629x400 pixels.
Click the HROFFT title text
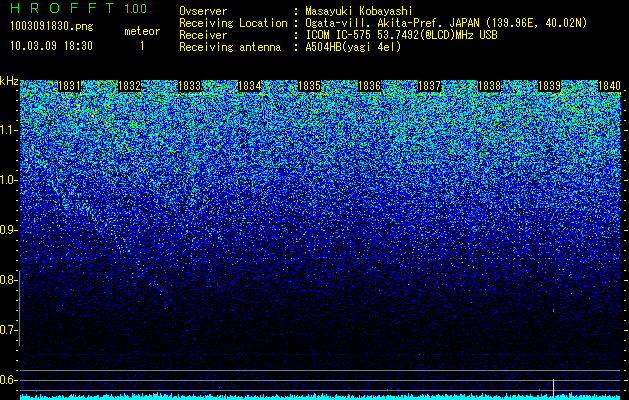[62, 8]
